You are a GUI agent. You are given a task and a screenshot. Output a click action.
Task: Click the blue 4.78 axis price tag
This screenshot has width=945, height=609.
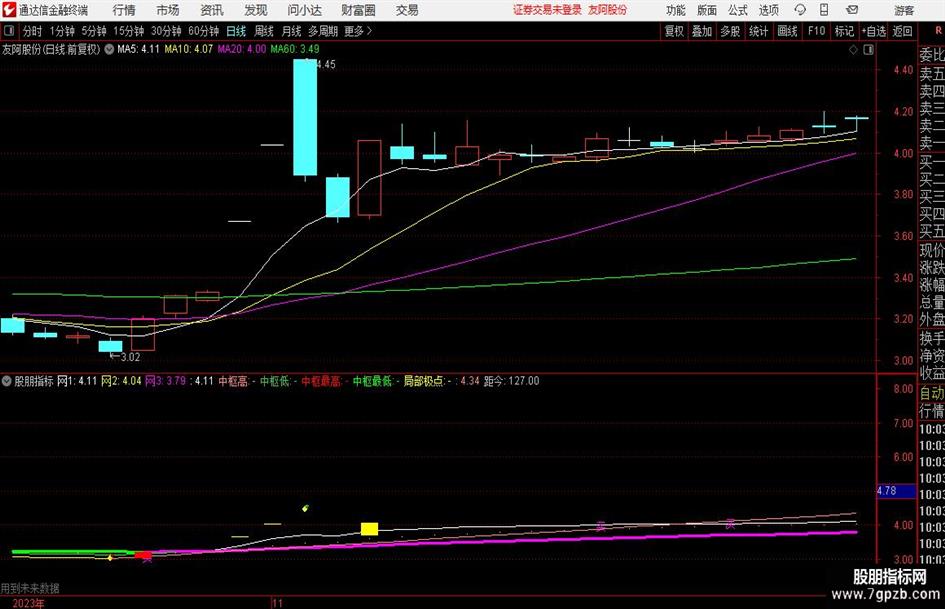coord(896,491)
